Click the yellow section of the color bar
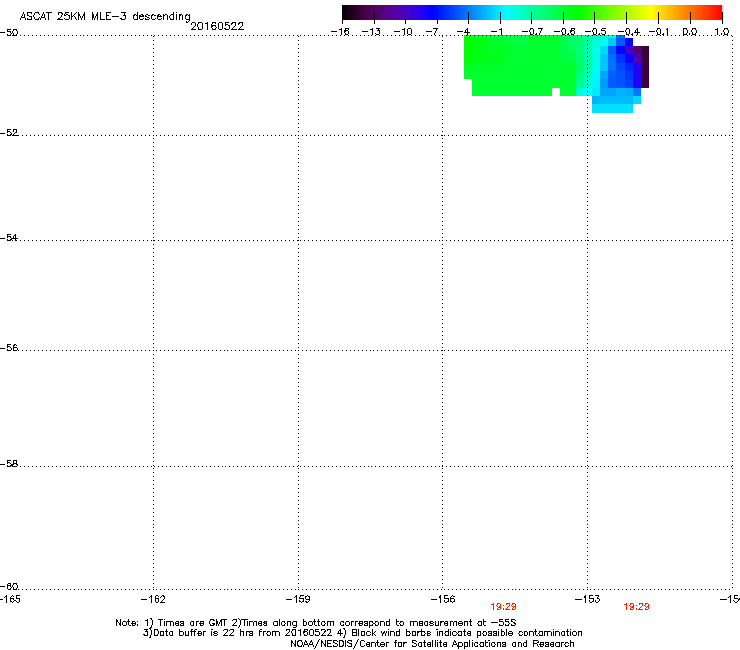Image resolution: width=740 pixels, height=650 pixels. [651, 12]
